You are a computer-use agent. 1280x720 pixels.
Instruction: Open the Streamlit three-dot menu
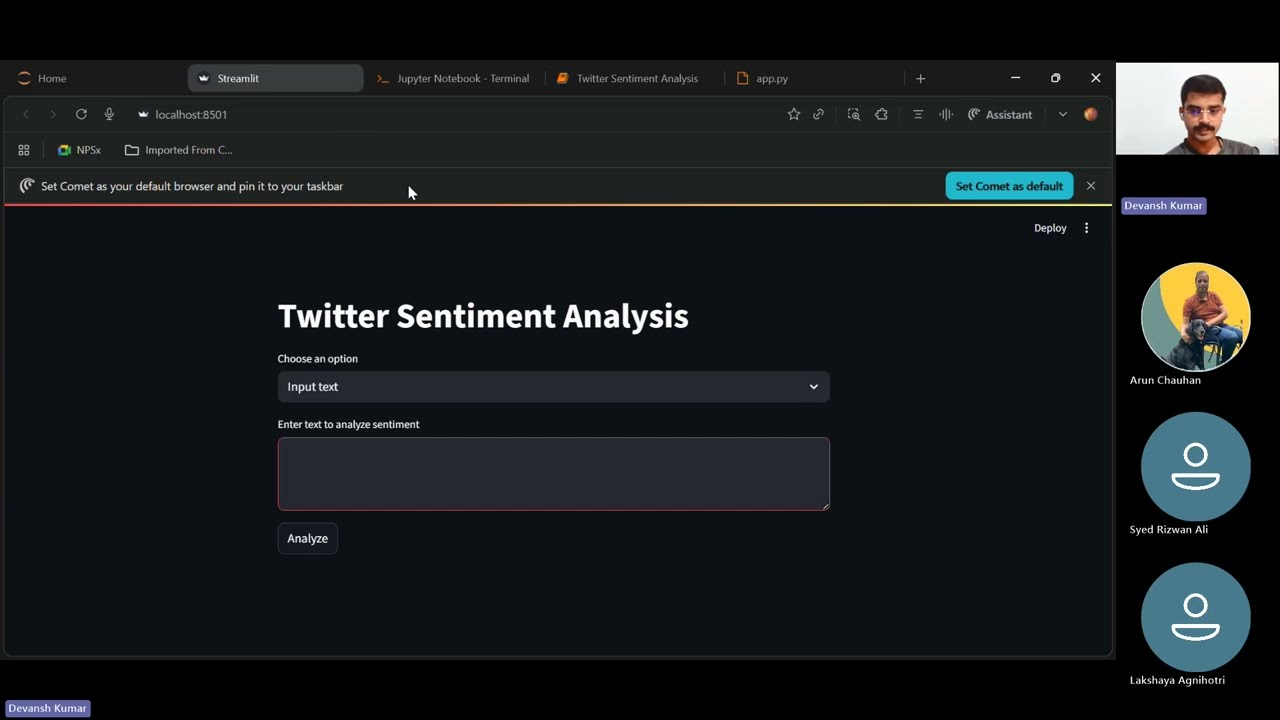(x=1086, y=228)
